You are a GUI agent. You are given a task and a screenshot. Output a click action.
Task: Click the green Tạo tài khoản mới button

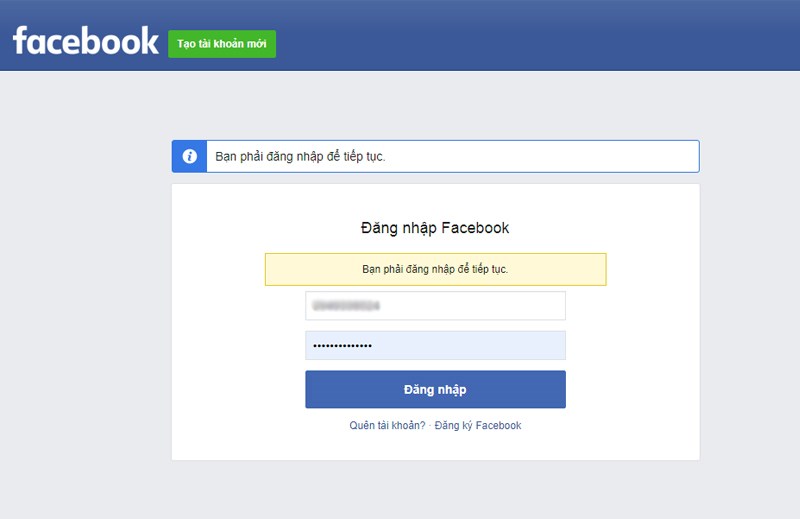click(222, 44)
